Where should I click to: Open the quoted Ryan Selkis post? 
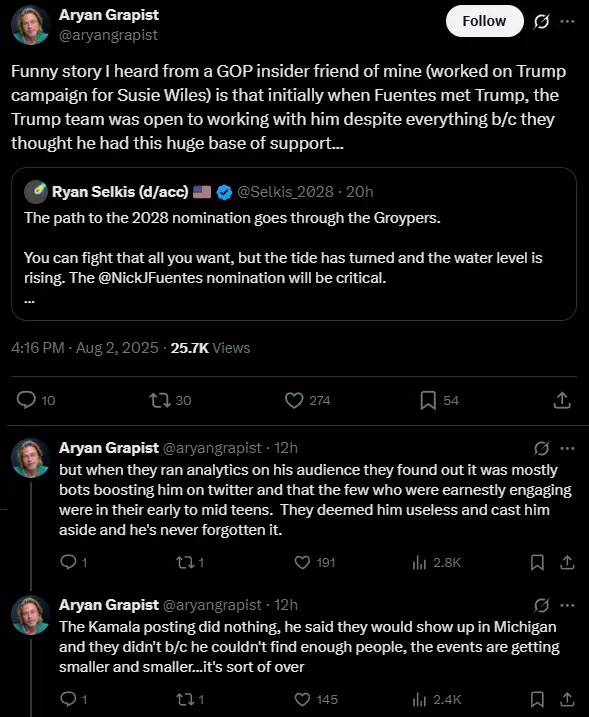click(x=294, y=244)
